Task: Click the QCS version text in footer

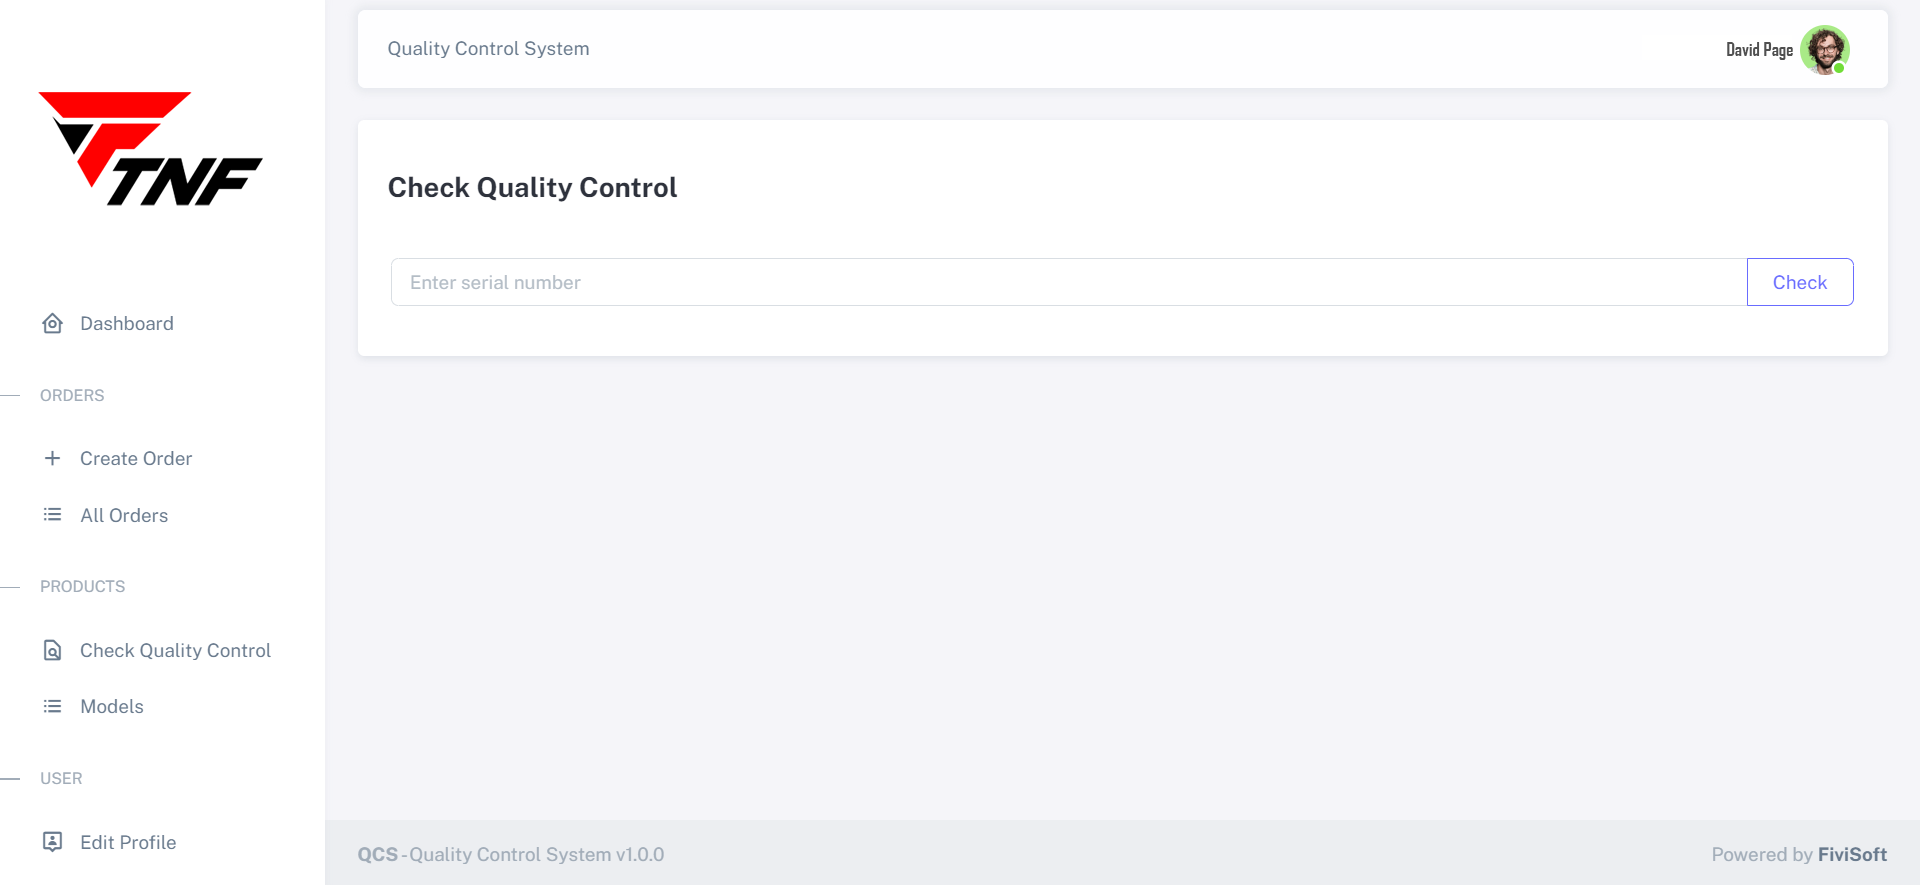Action: pos(511,855)
